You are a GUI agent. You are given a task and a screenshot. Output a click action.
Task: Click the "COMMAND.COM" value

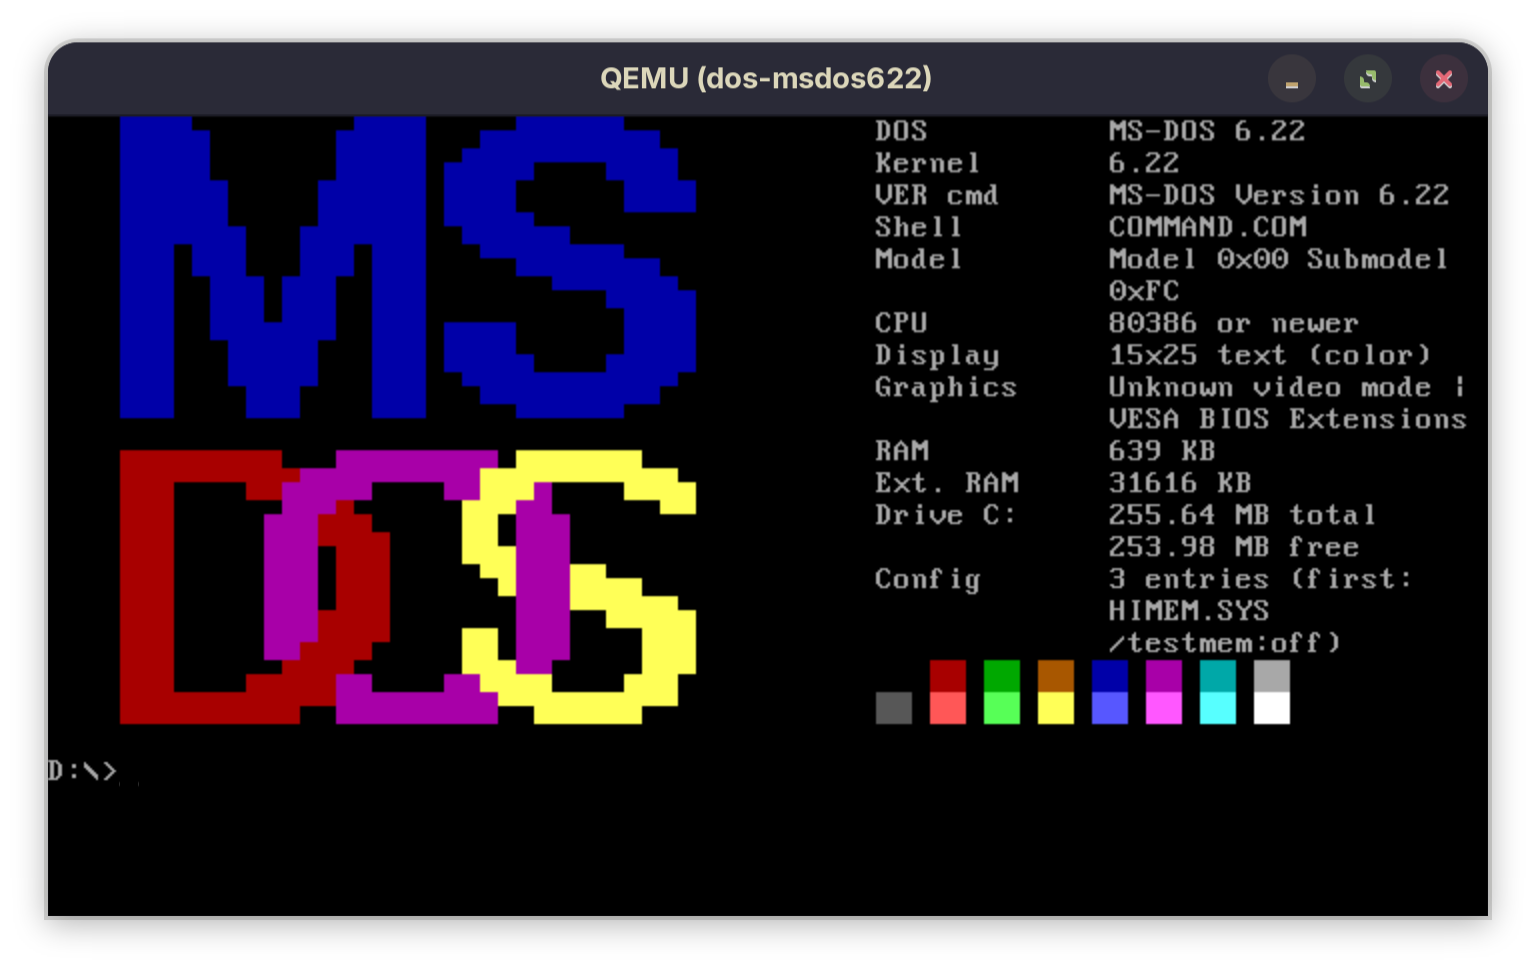(1207, 227)
